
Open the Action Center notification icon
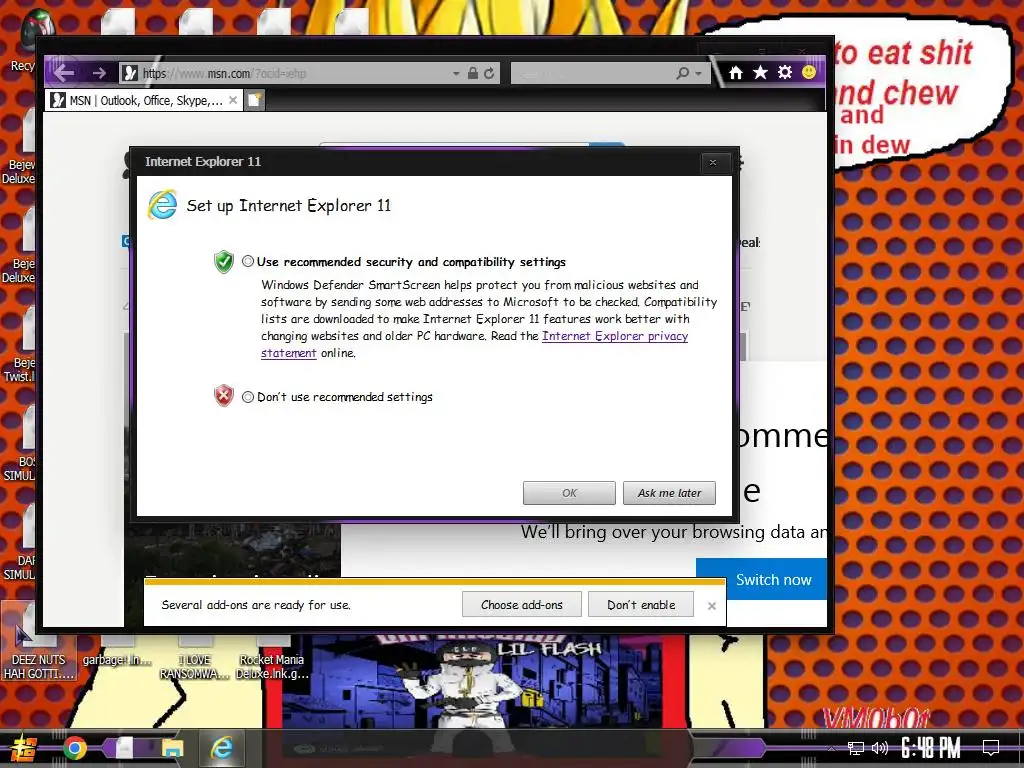point(991,747)
